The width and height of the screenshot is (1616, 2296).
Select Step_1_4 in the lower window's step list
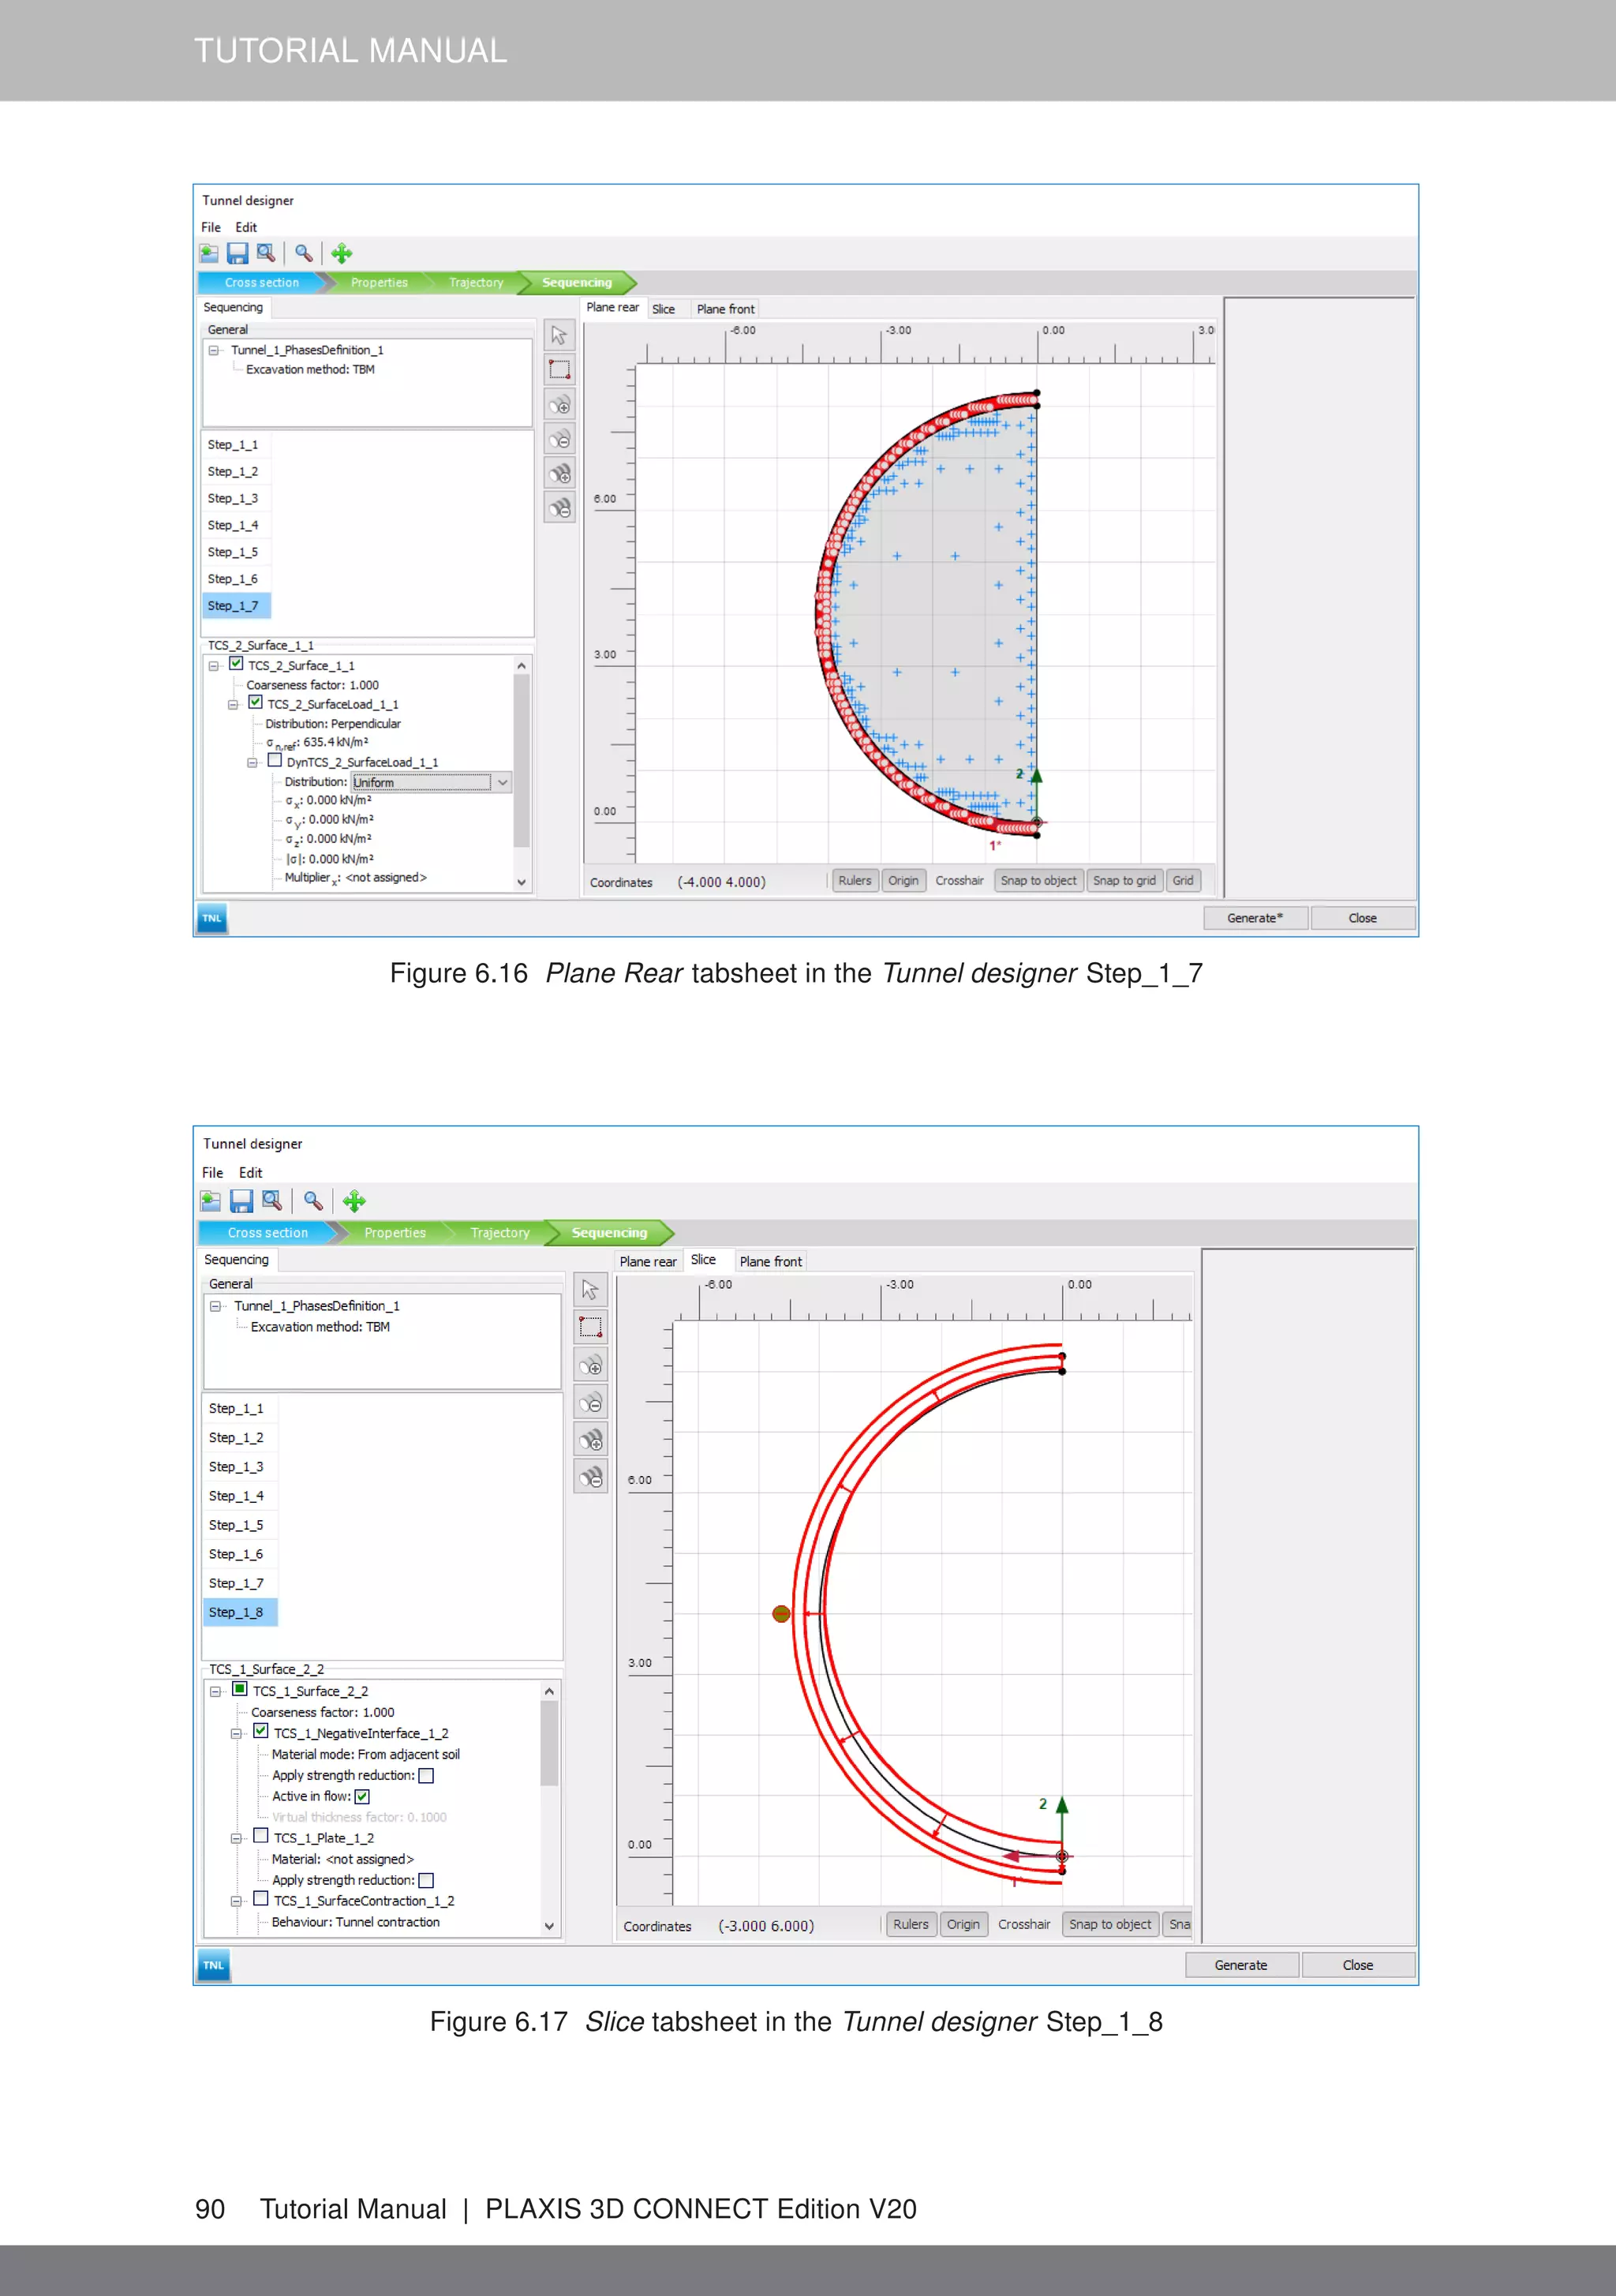tap(236, 1496)
